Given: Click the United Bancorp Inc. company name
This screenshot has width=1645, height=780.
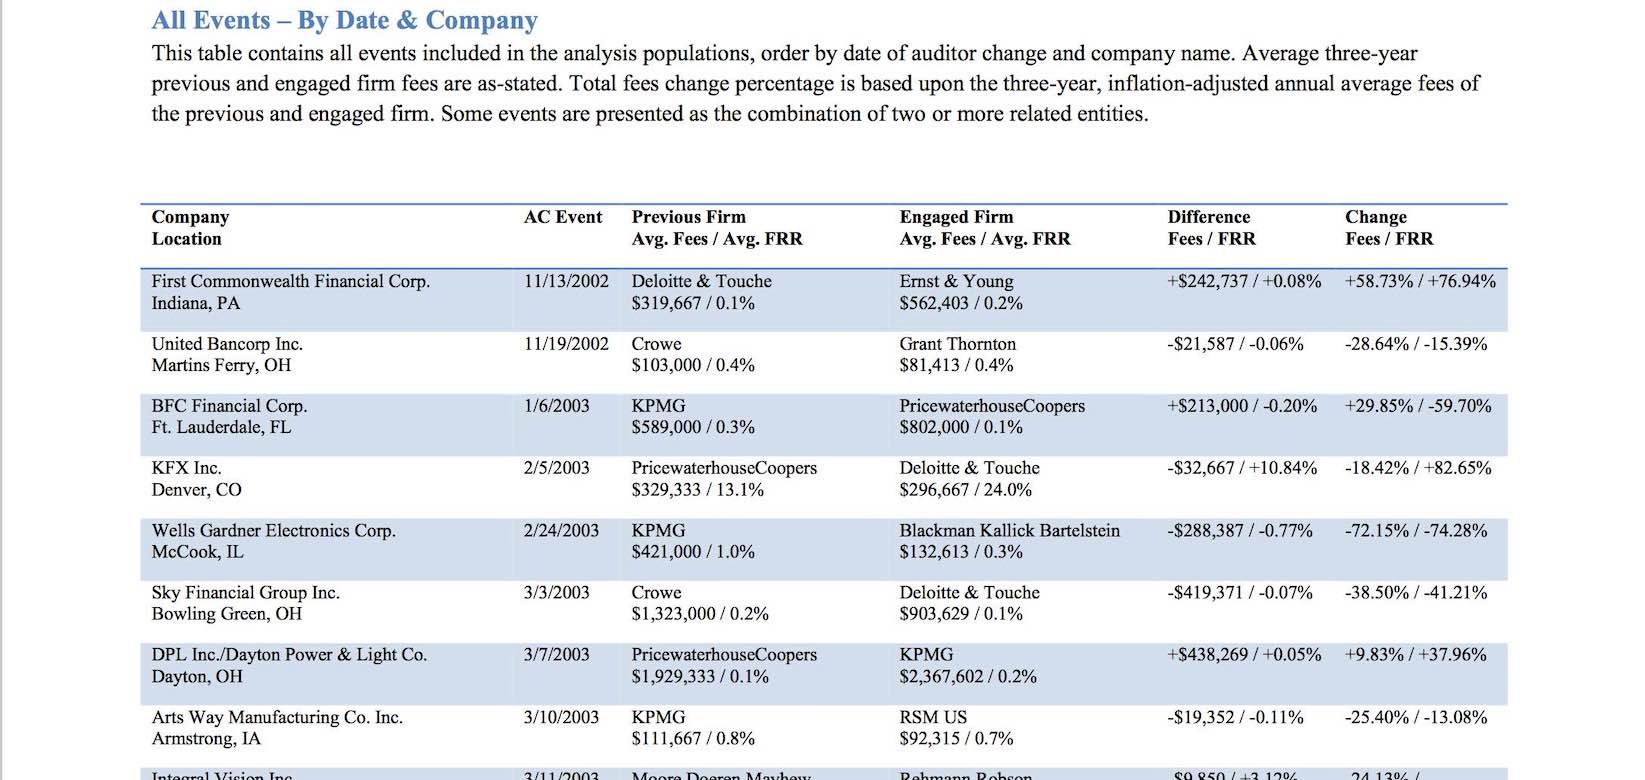Looking at the screenshot, I should tap(227, 344).
